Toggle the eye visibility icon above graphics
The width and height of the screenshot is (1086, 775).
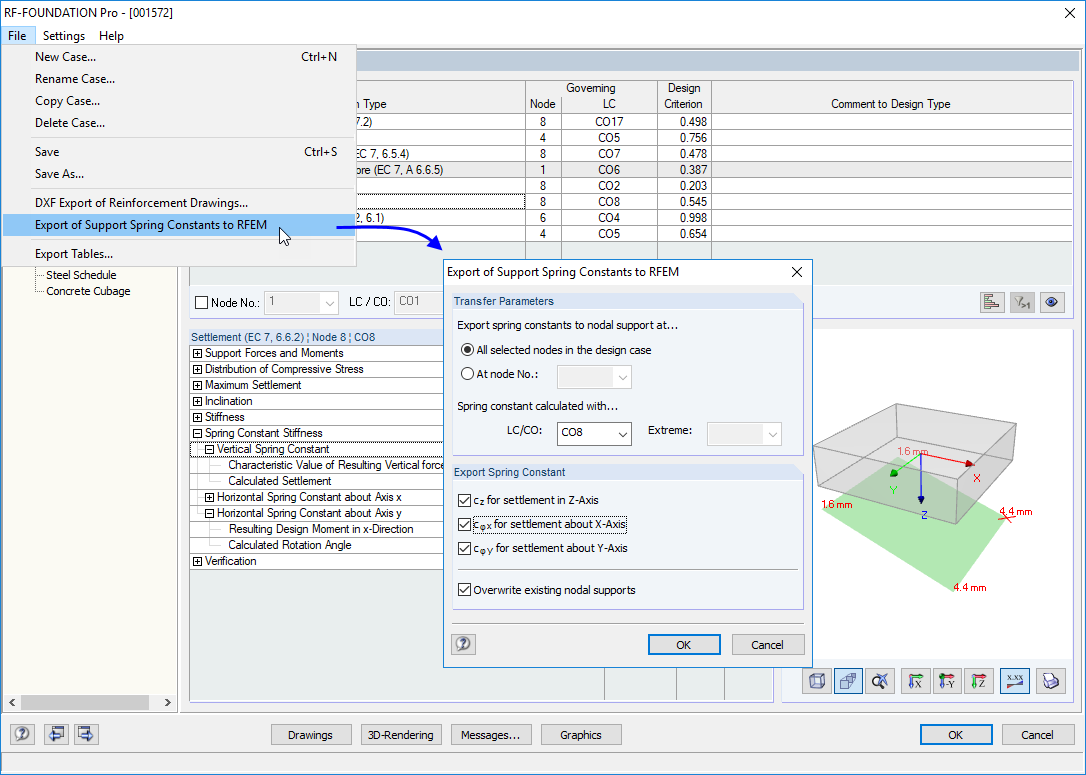1052,301
